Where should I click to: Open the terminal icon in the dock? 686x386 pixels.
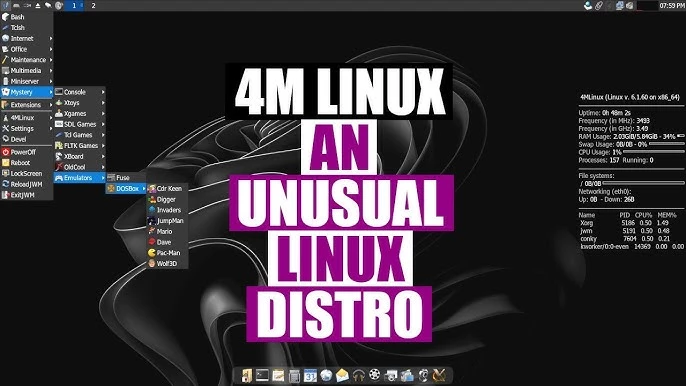point(262,375)
